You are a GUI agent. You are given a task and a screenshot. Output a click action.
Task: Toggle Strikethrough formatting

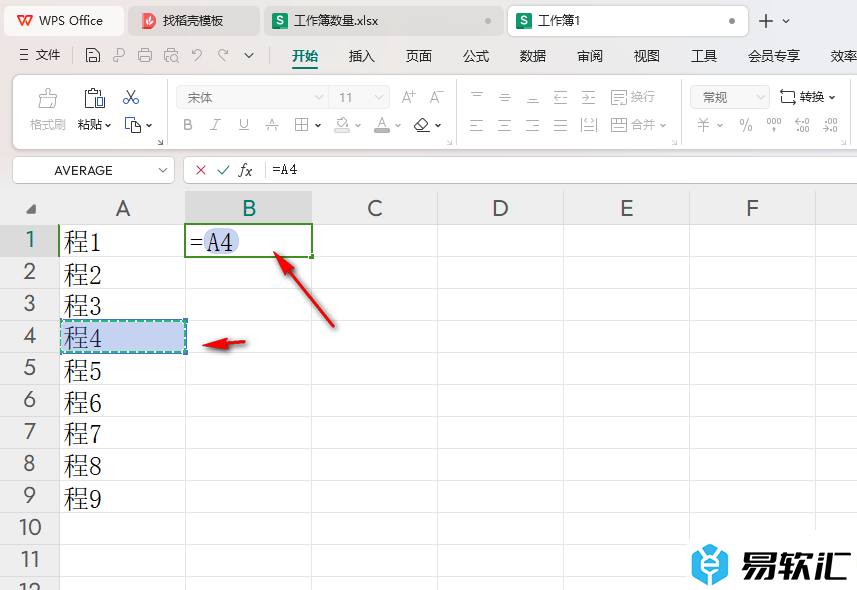[272, 125]
